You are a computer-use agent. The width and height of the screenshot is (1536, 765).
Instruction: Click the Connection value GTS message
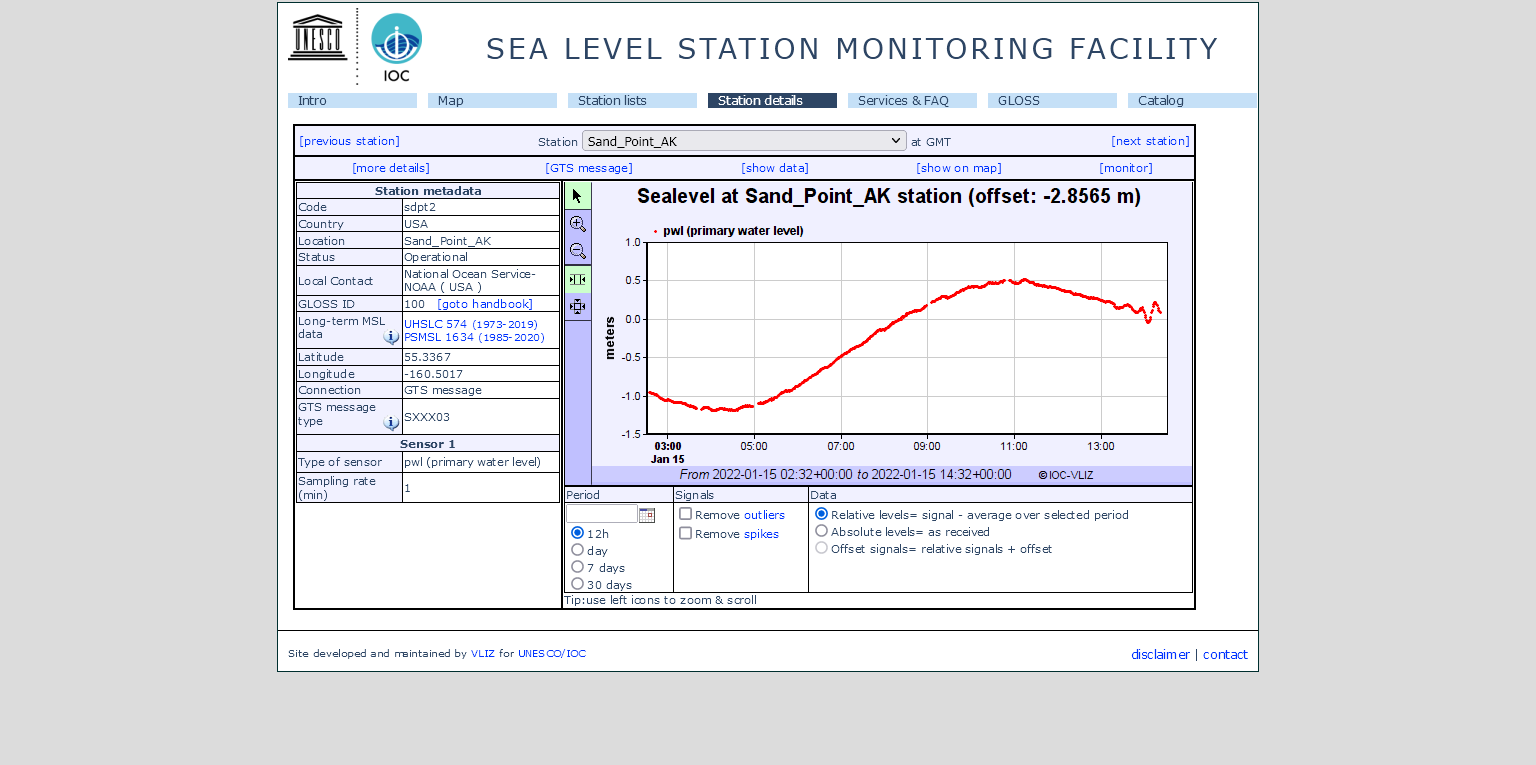(443, 390)
